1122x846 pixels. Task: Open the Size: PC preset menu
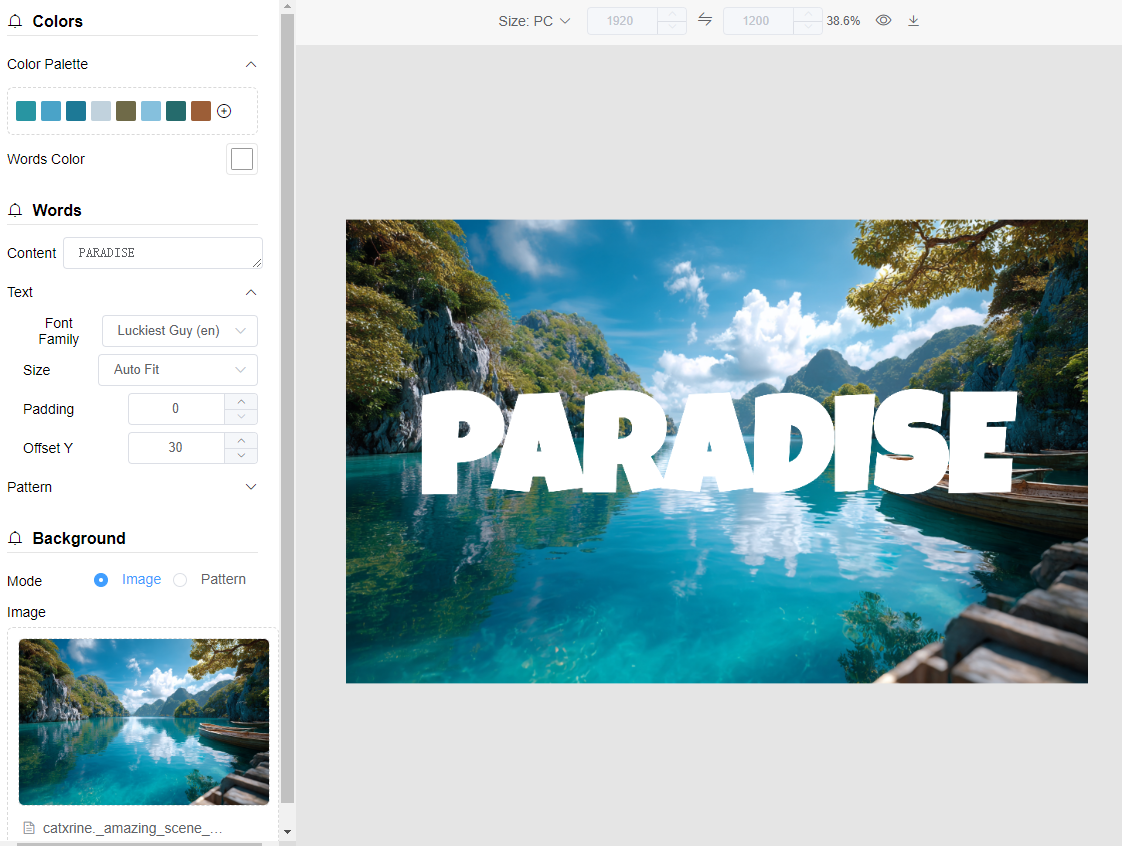point(534,21)
